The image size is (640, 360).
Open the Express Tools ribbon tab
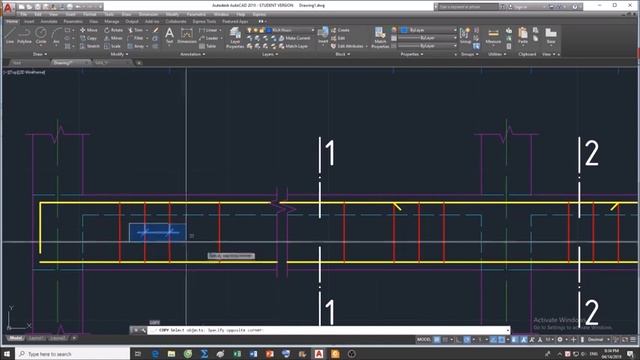tap(204, 21)
